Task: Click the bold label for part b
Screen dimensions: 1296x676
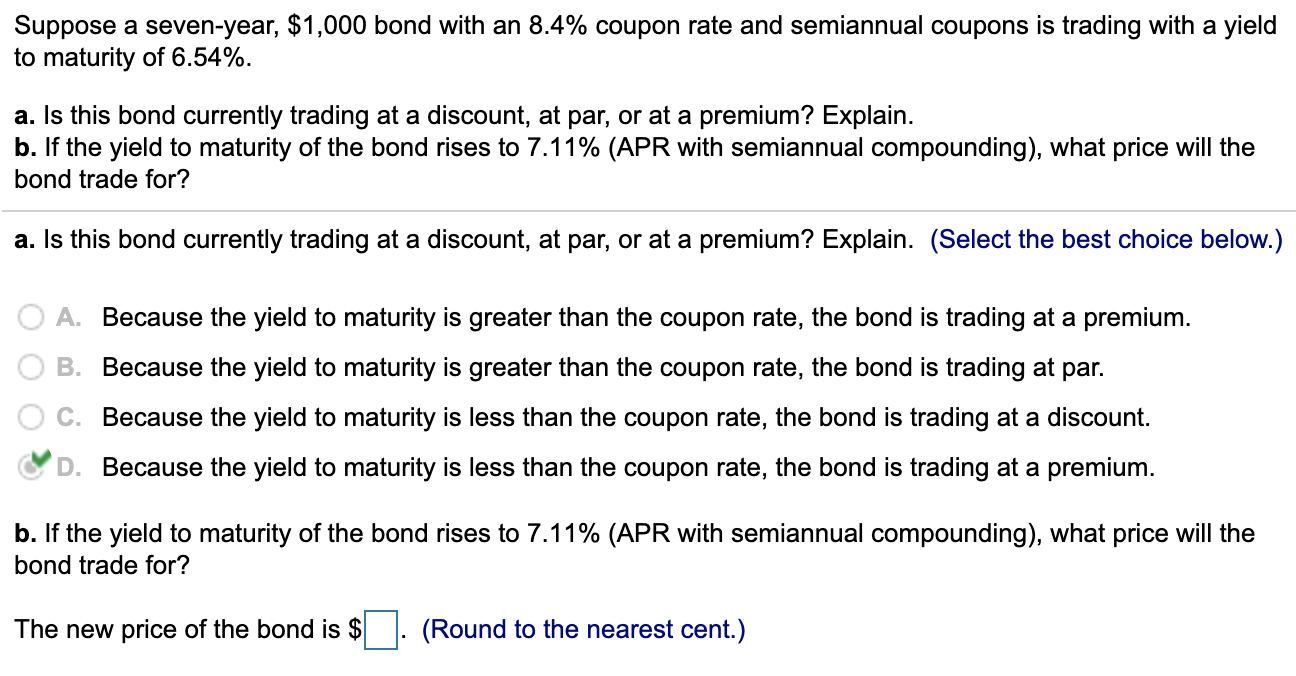Action: point(21,533)
